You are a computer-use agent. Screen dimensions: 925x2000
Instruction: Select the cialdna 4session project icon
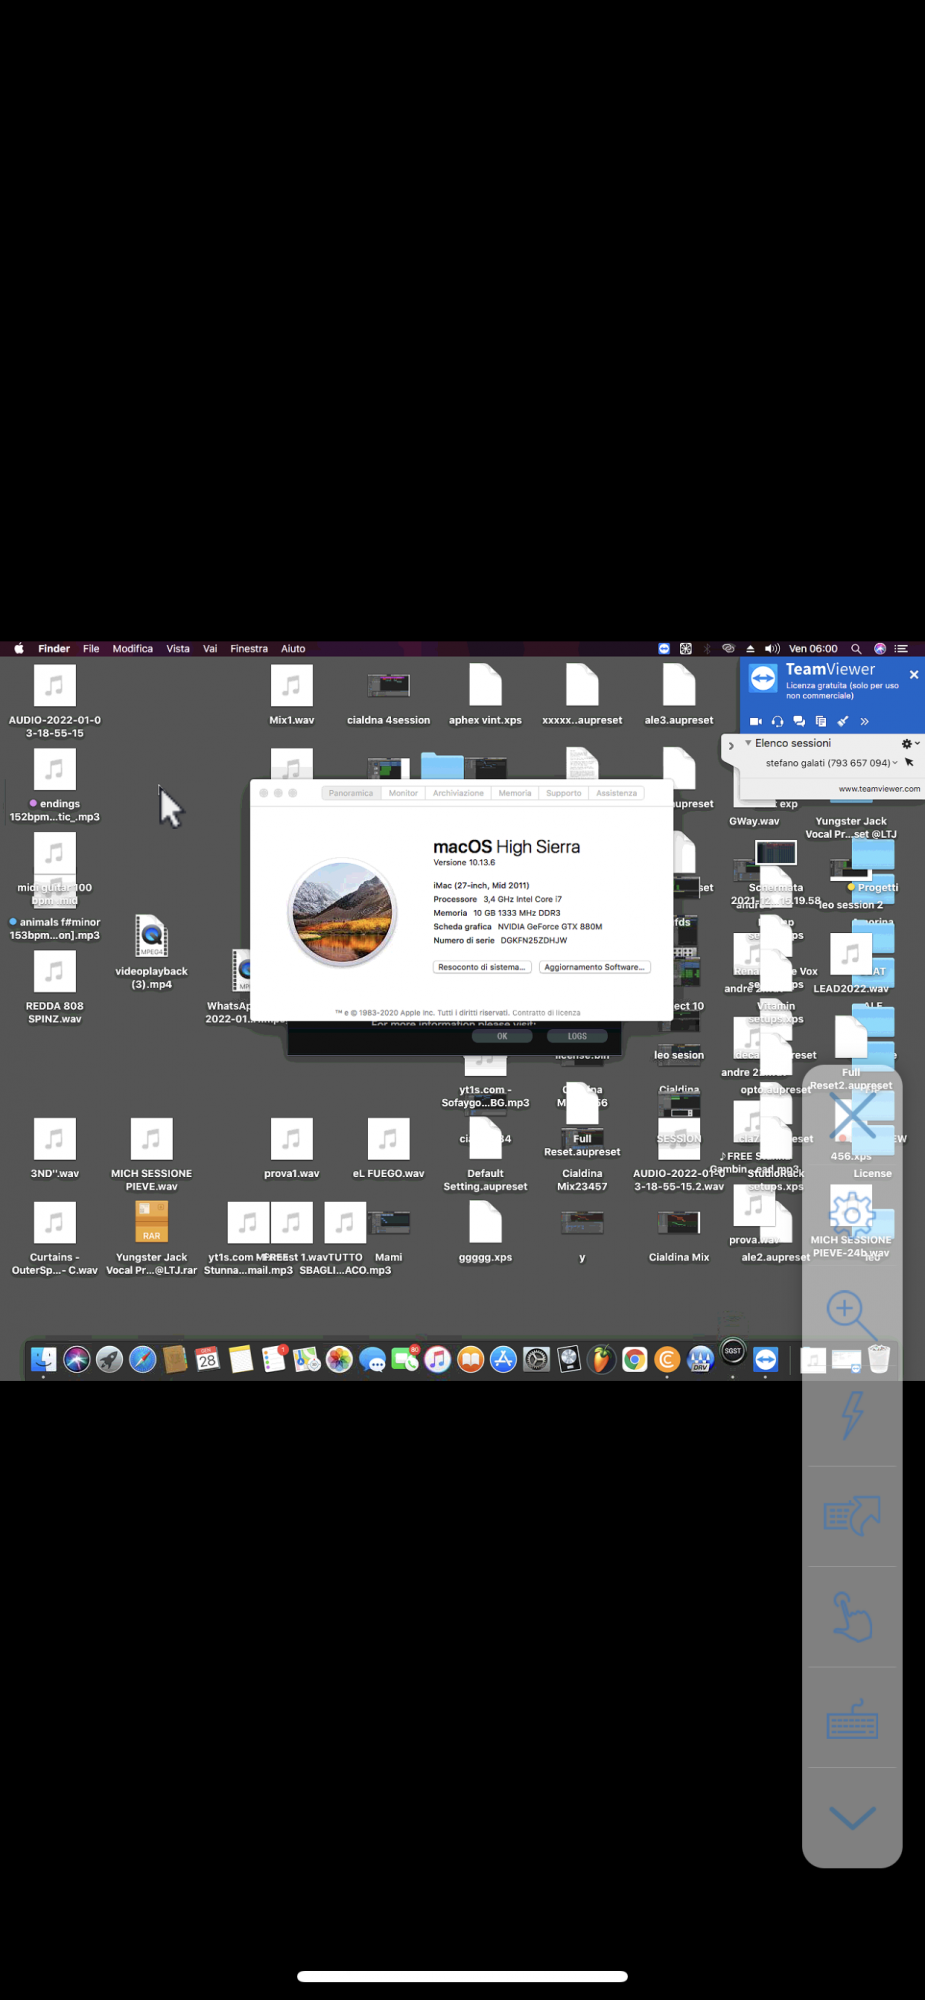[x=388, y=697]
